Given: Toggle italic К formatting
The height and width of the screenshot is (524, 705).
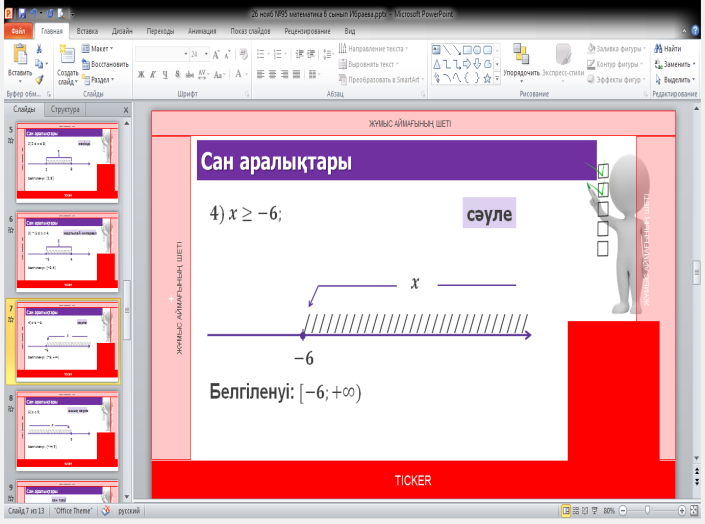Looking at the screenshot, I should coord(153,74).
